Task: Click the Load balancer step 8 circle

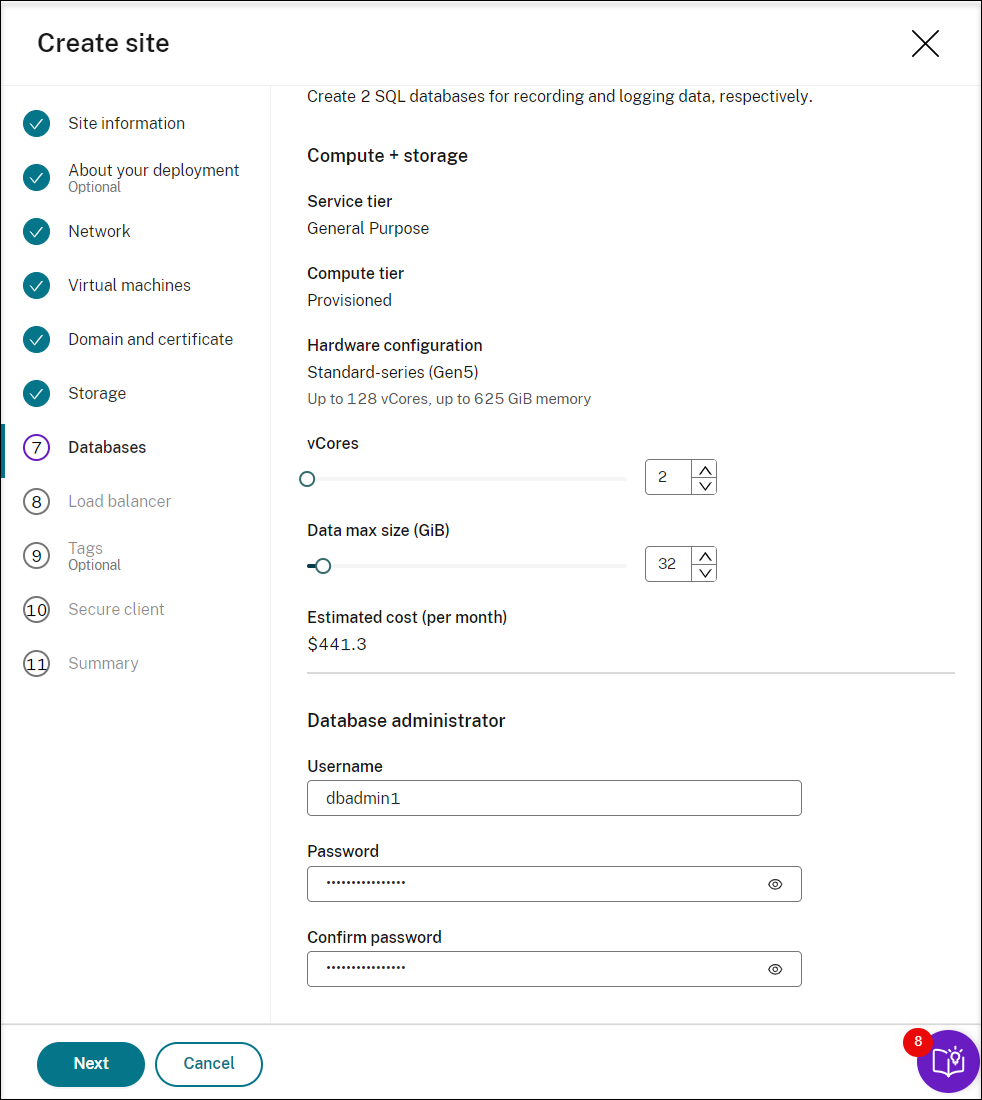Action: 36,501
